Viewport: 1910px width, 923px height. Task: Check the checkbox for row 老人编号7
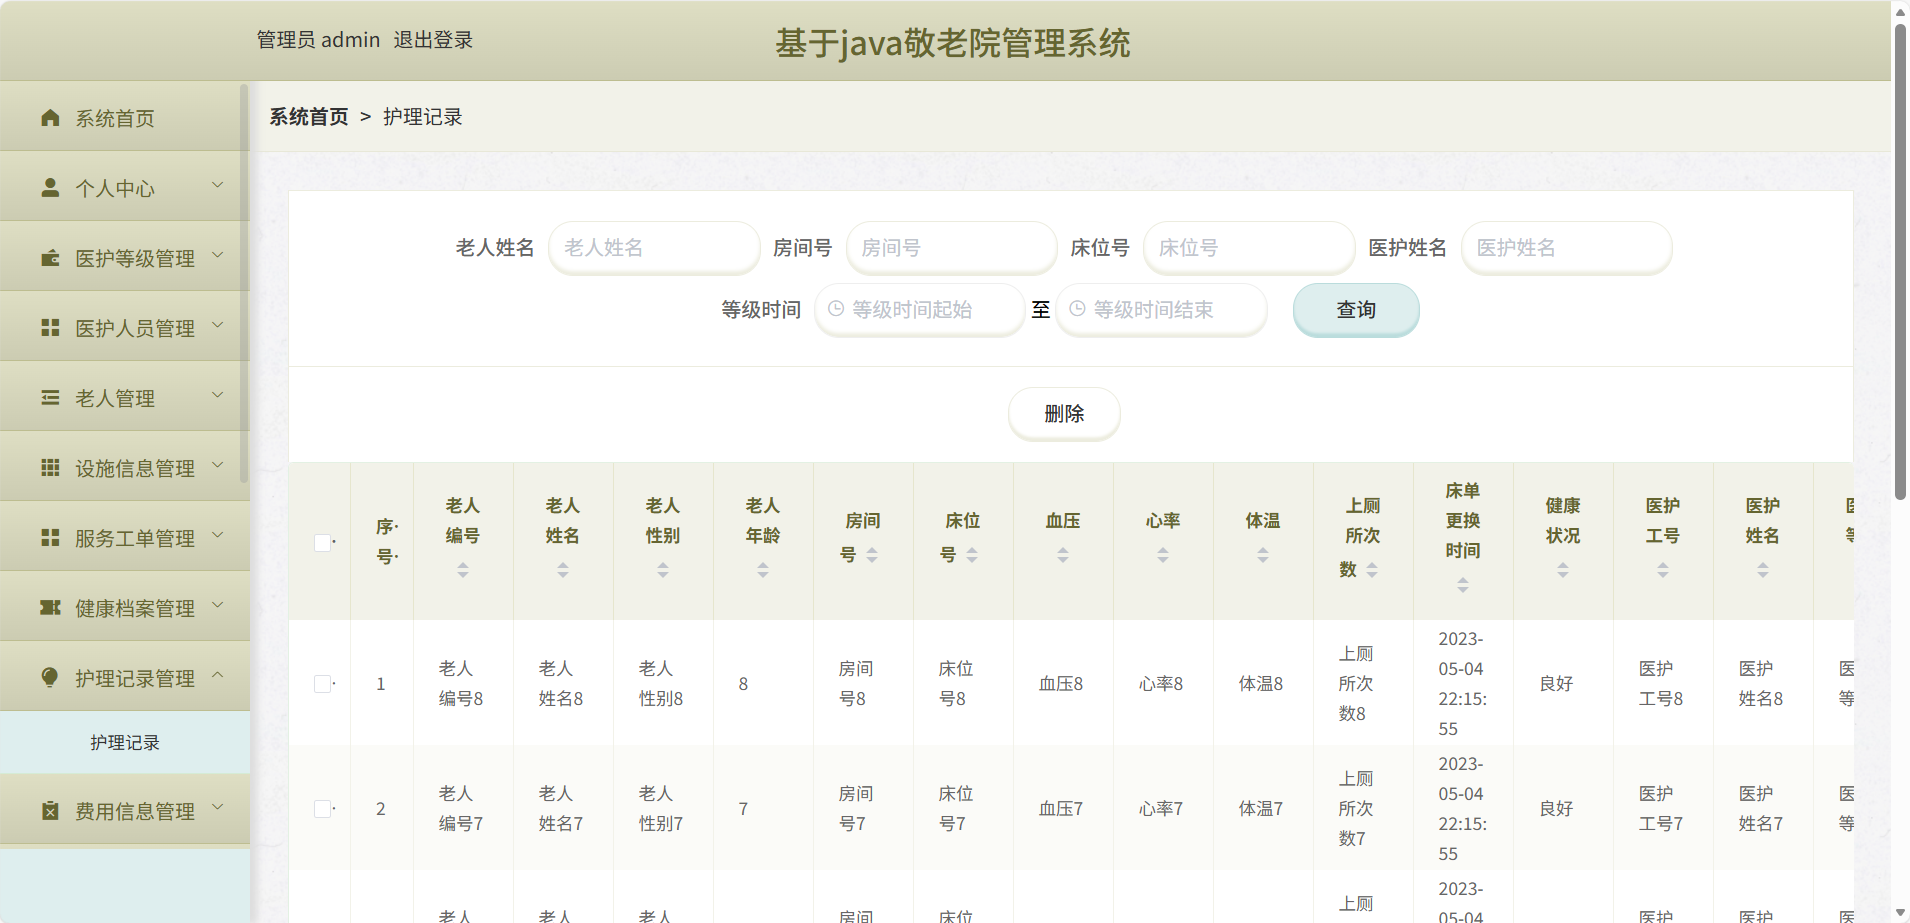coord(322,809)
